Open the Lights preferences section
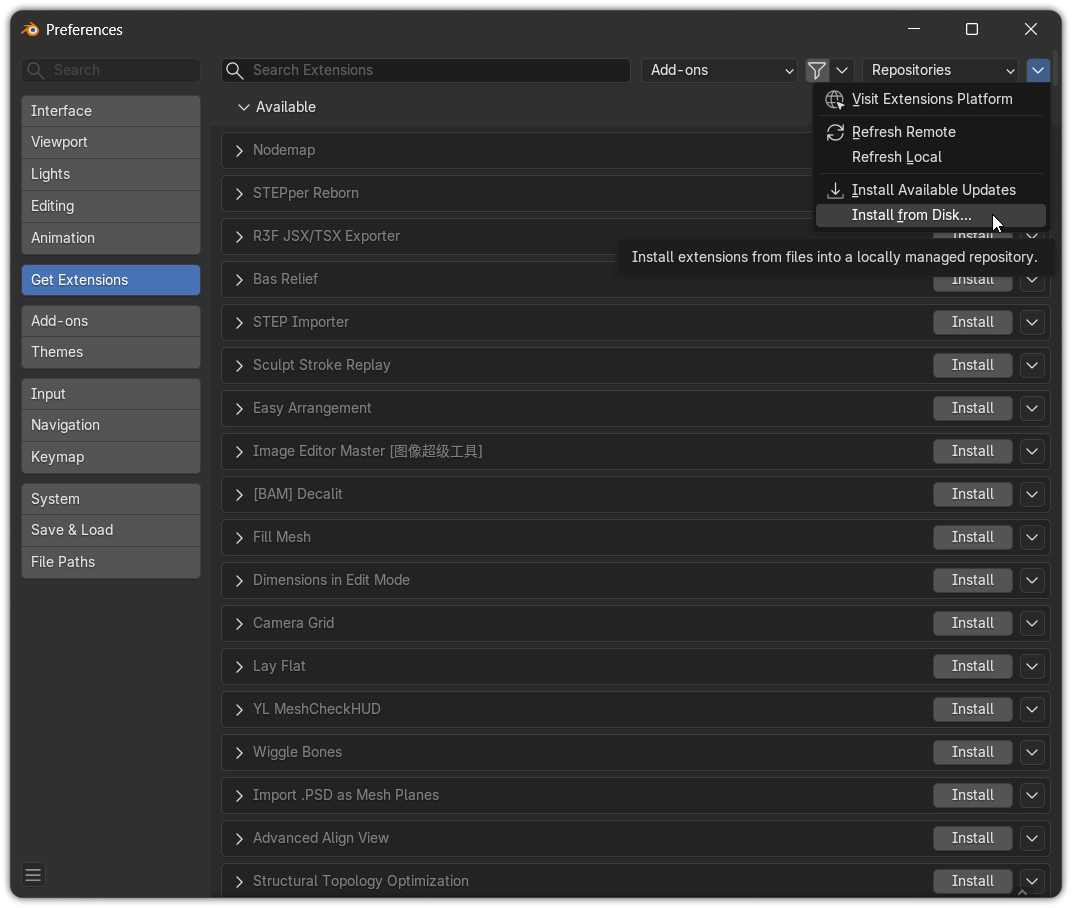The height and width of the screenshot is (908, 1072). (111, 174)
